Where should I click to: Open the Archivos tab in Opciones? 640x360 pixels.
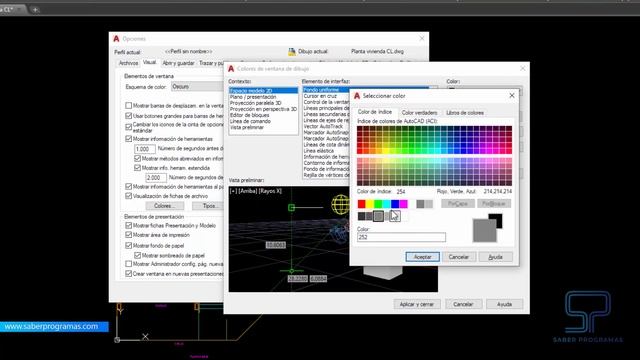coord(128,63)
